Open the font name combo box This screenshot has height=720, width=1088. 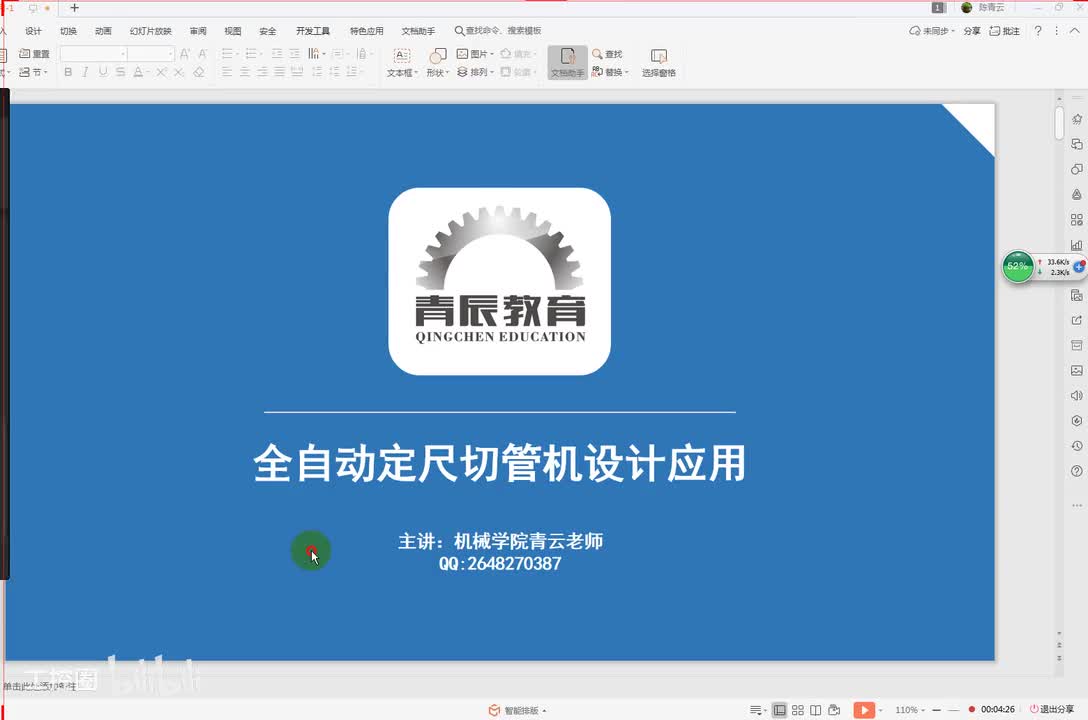tap(93, 53)
